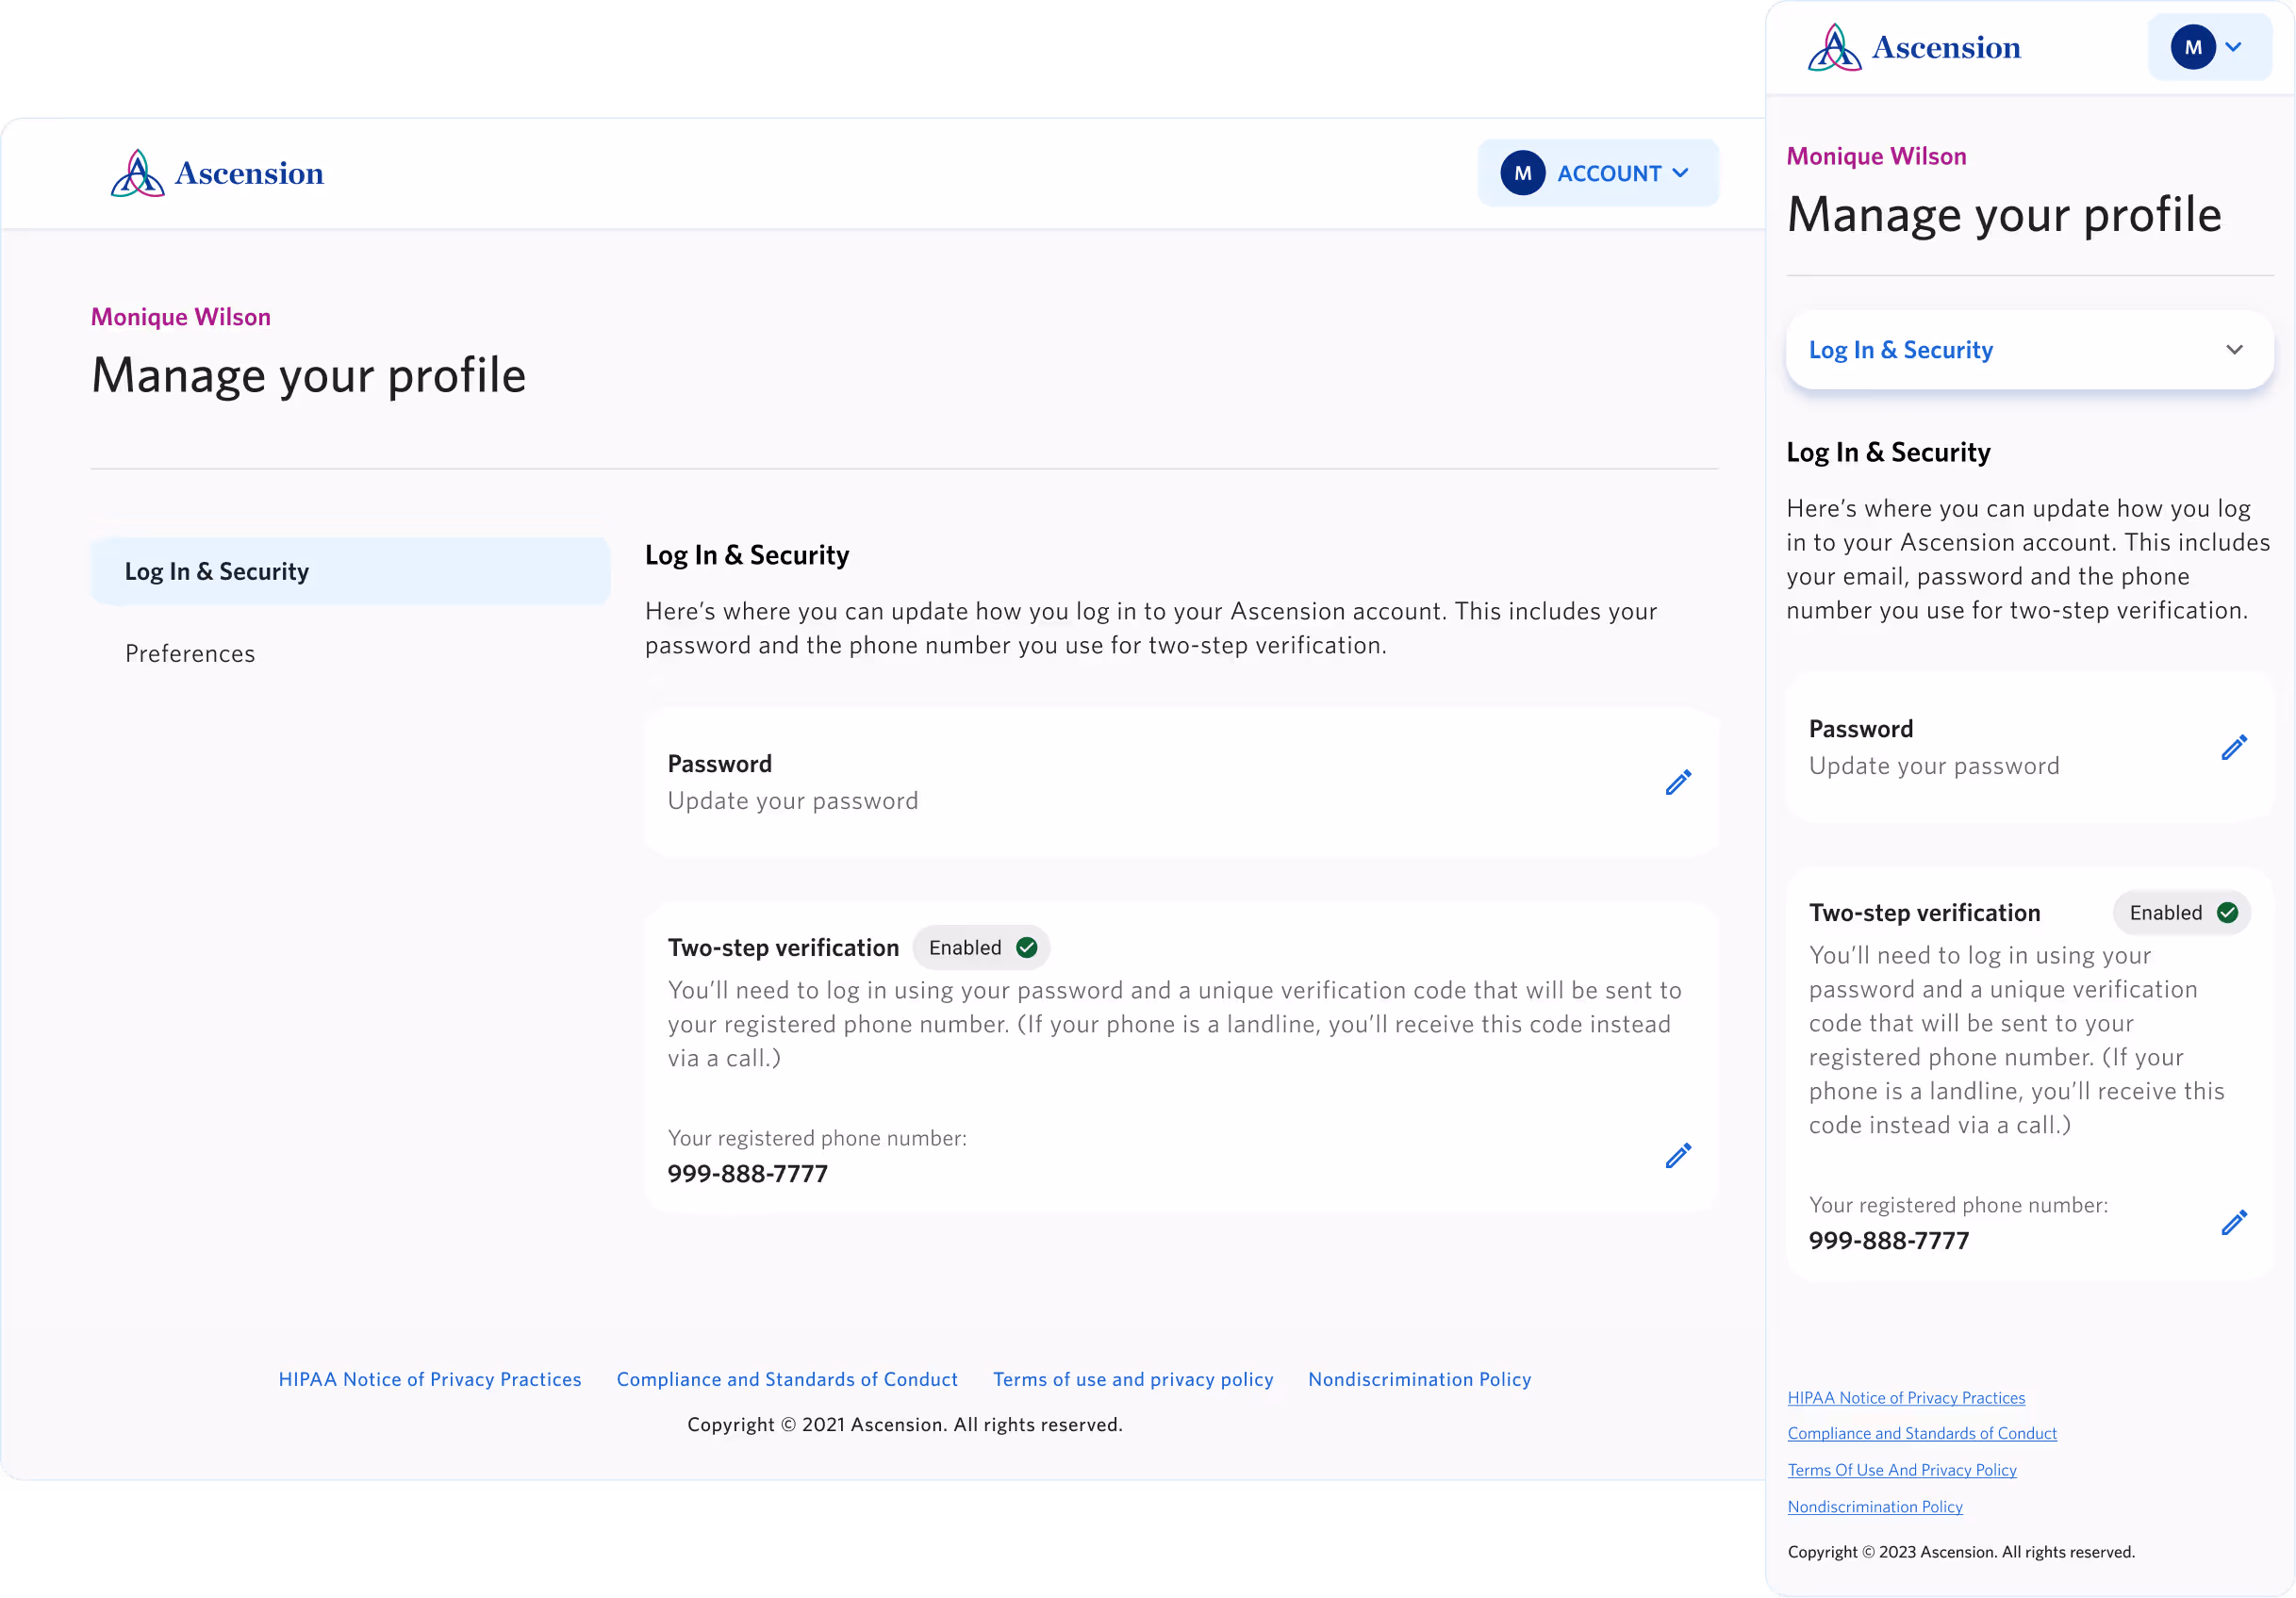Switch to the Preferences section
2296x1598 pixels.
(190, 653)
